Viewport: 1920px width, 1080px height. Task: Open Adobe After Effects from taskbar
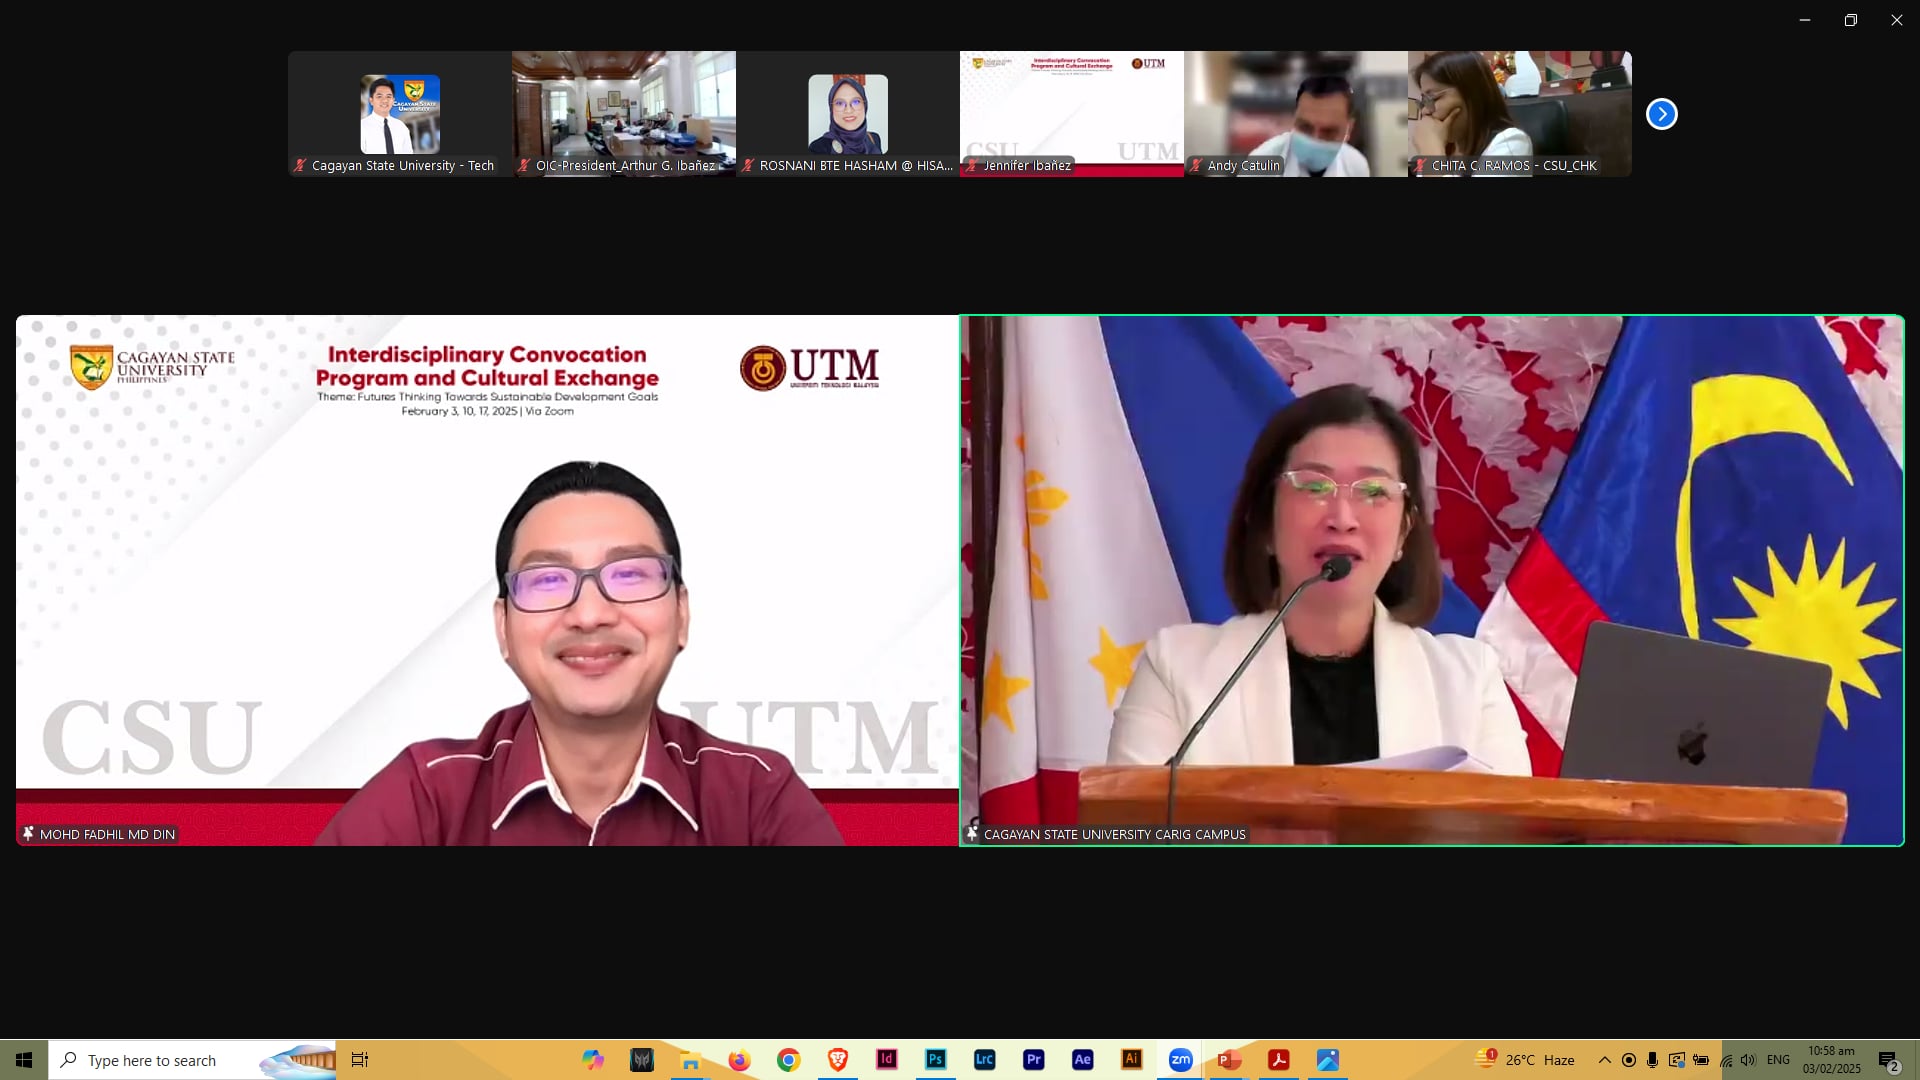tap(1082, 1060)
